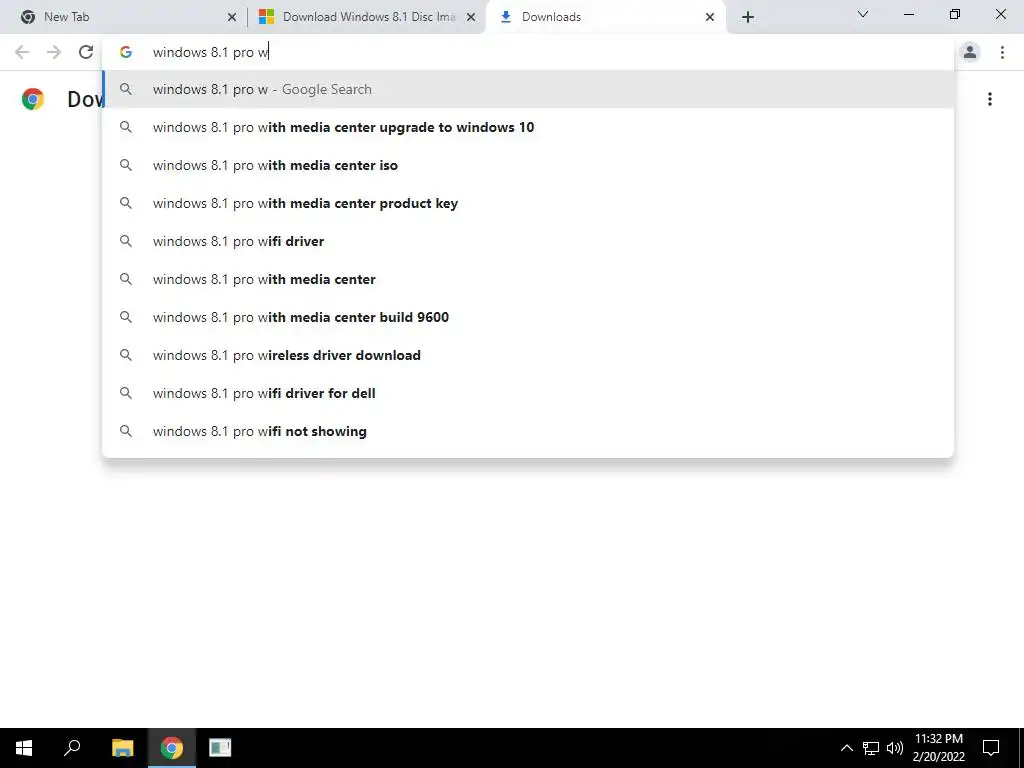Open the Chrome profile avatar menu
1024x768 pixels.
970,52
